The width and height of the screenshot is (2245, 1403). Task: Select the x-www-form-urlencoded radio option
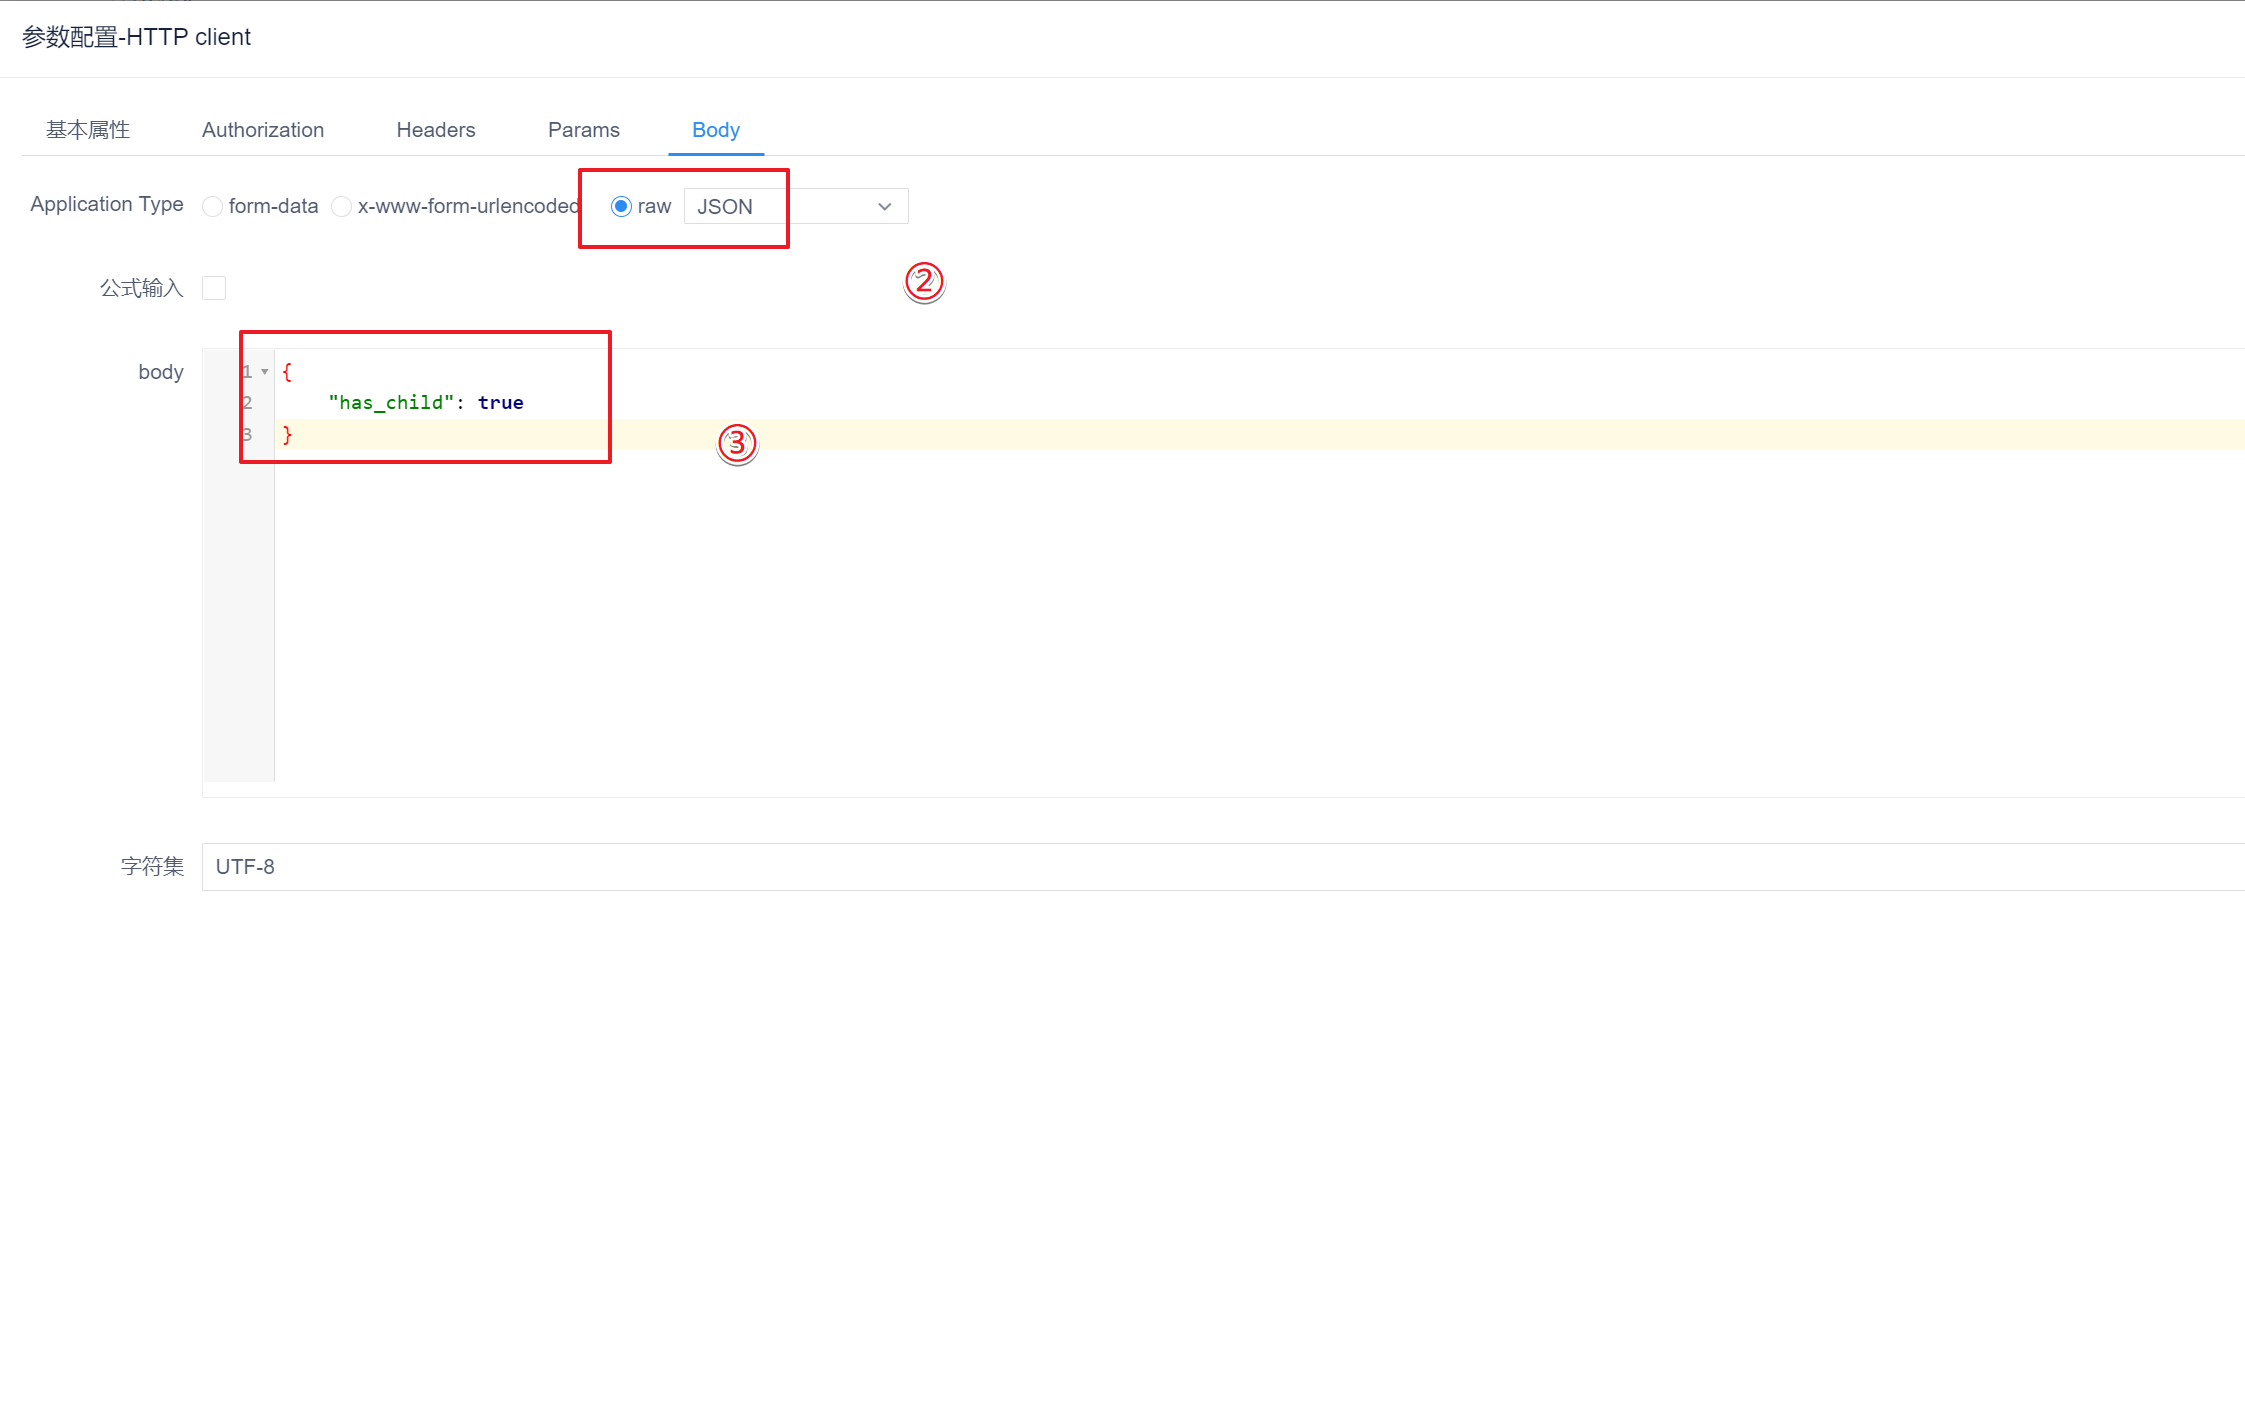(342, 206)
